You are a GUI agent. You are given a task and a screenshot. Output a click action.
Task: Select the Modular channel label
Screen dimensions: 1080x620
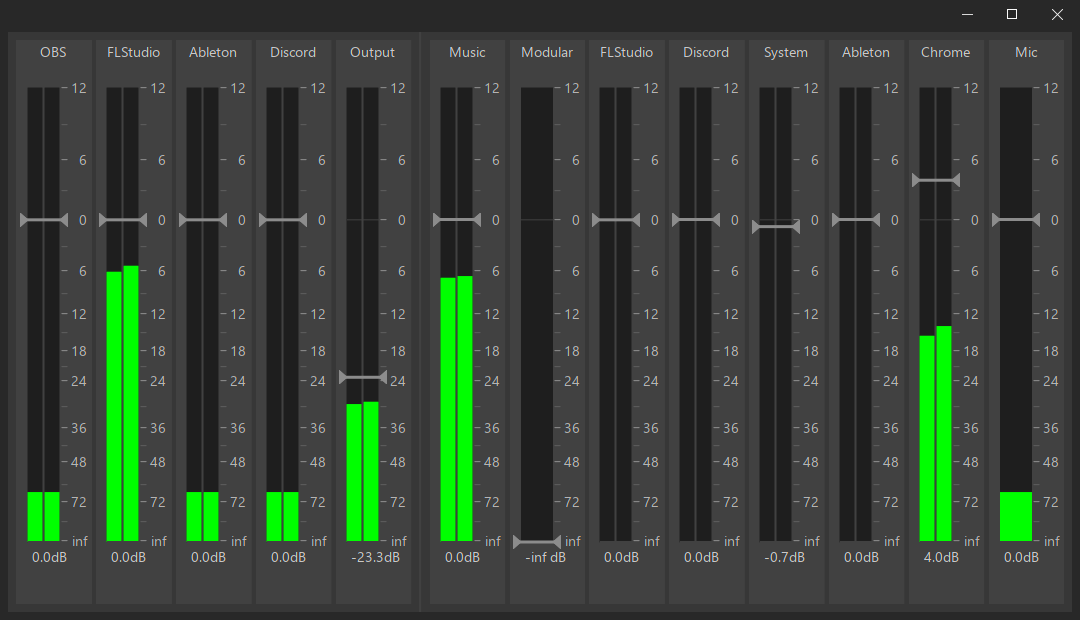coord(547,53)
